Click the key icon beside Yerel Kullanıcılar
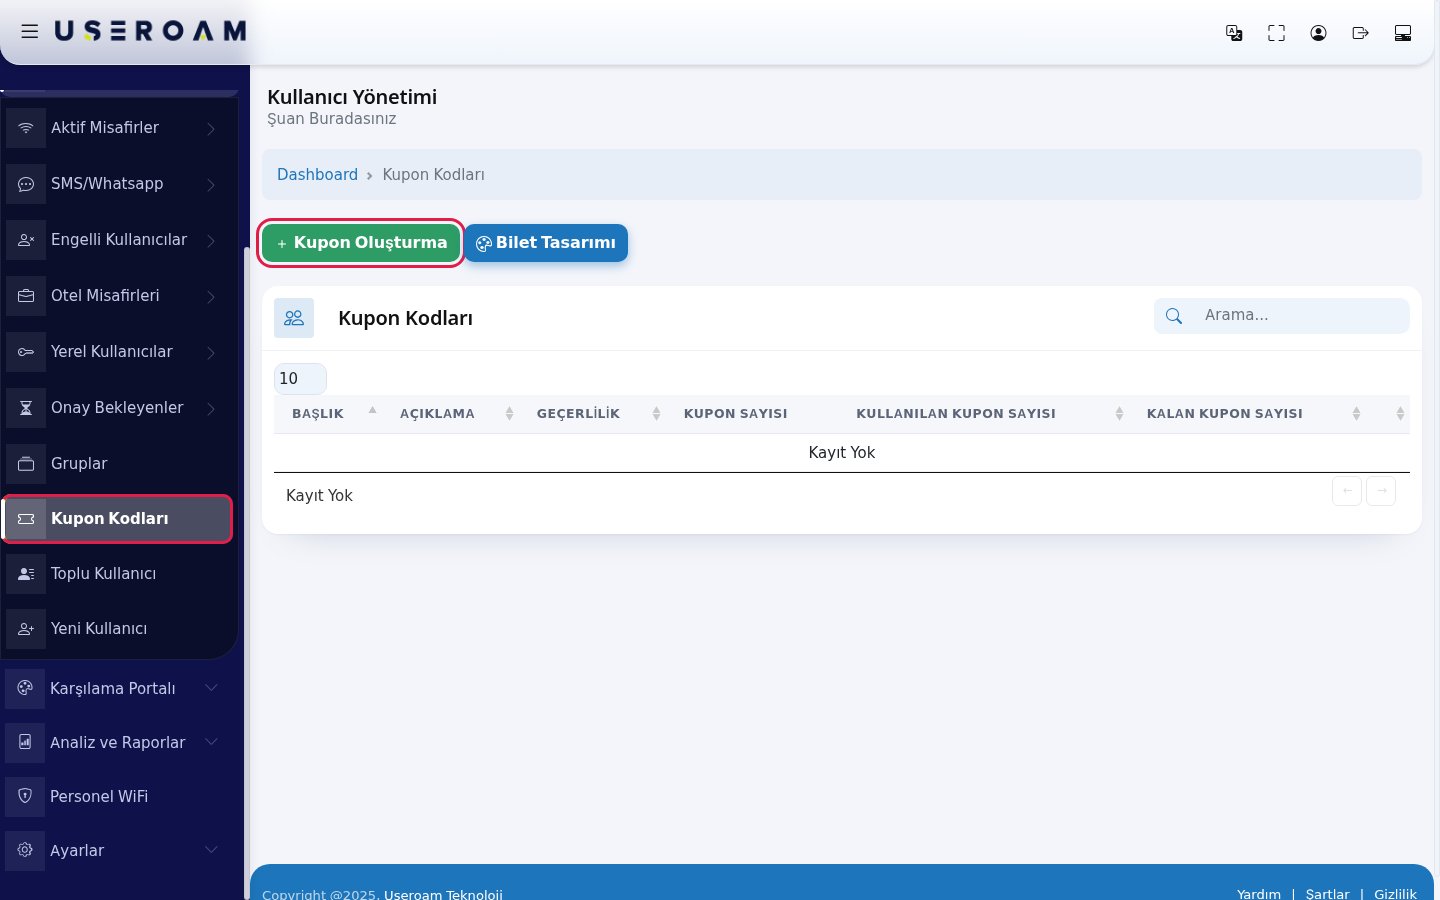 (26, 352)
